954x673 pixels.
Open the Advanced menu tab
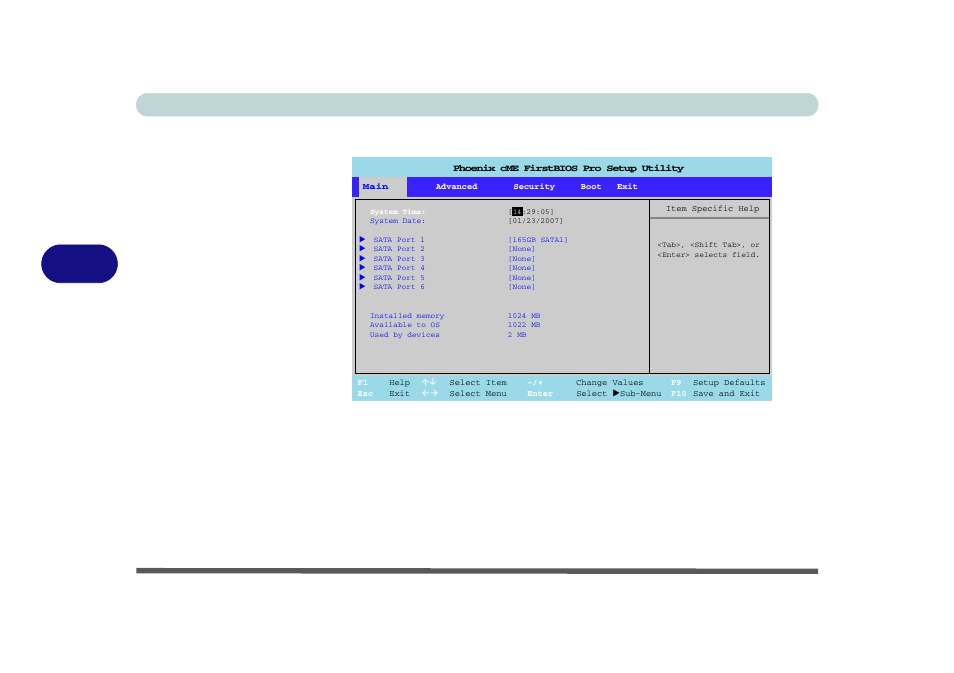click(x=456, y=187)
